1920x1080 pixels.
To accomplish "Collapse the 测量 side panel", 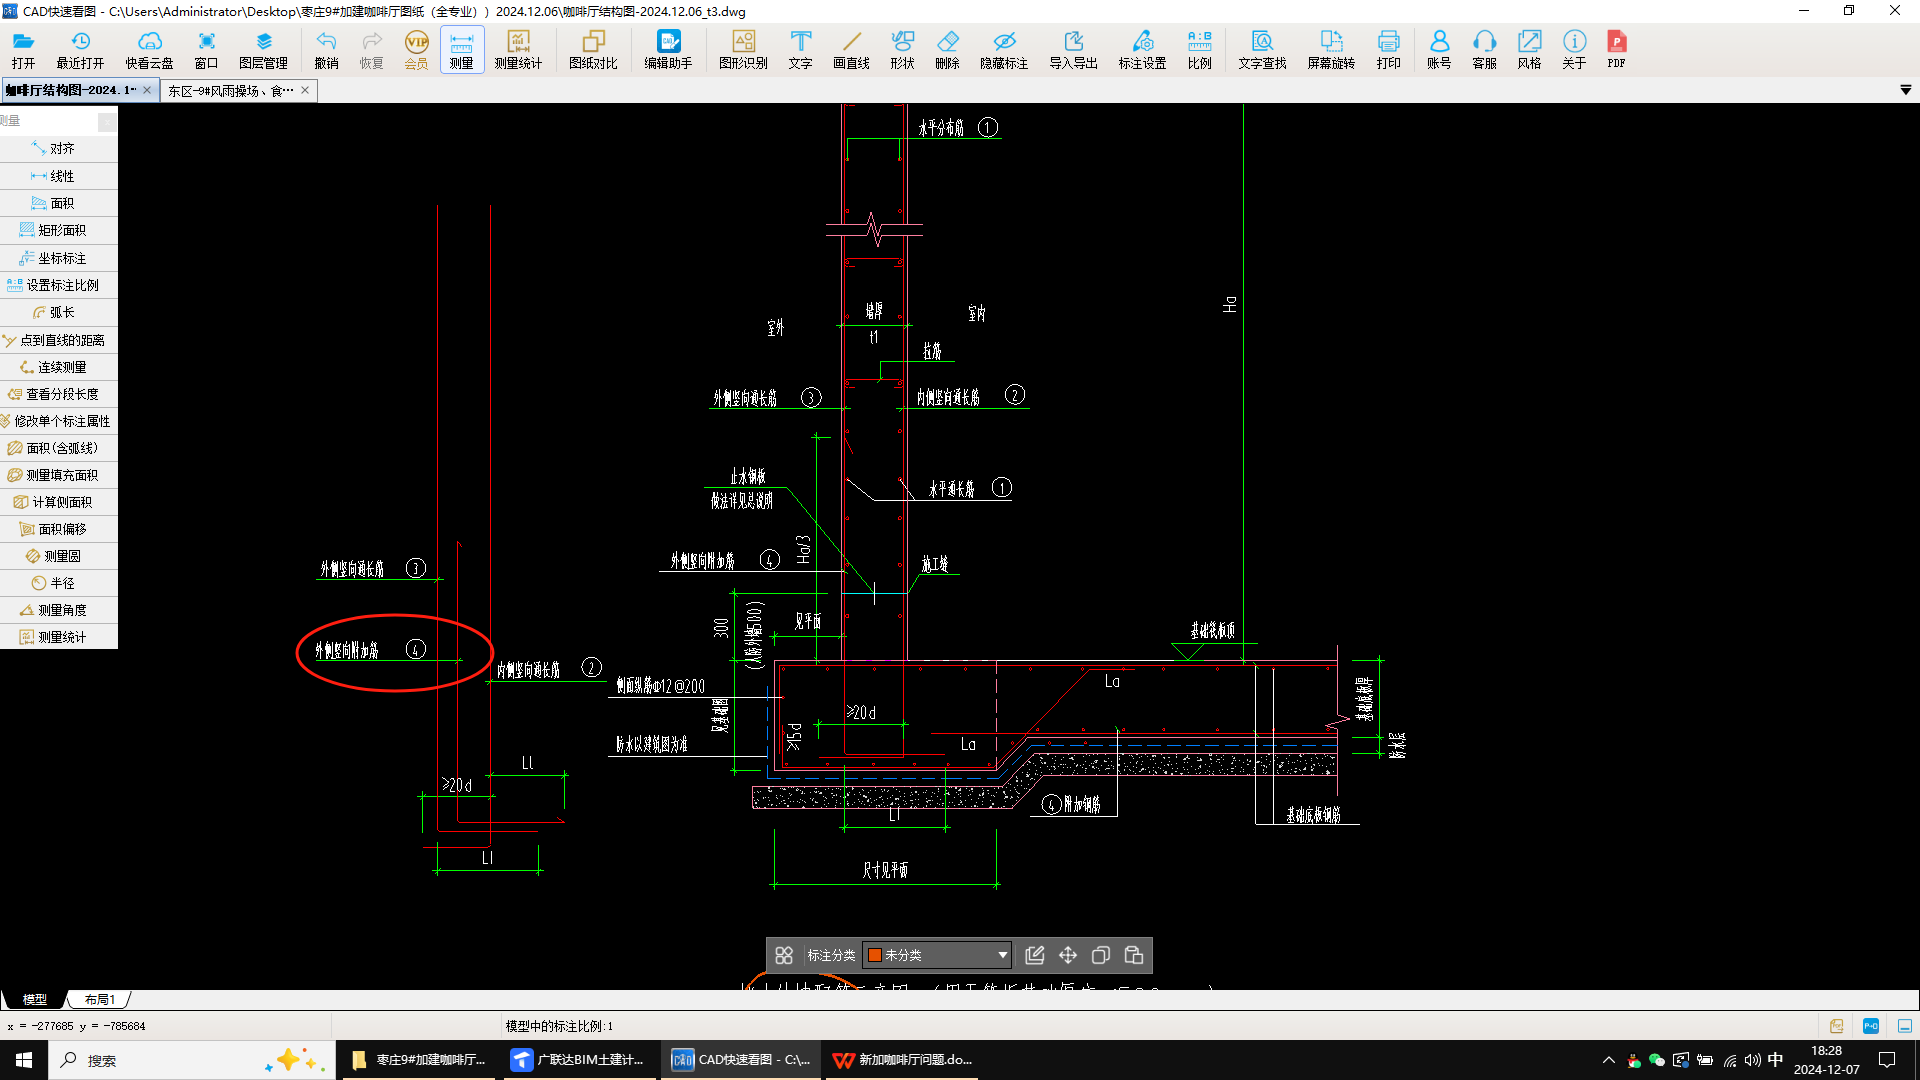I will point(107,121).
